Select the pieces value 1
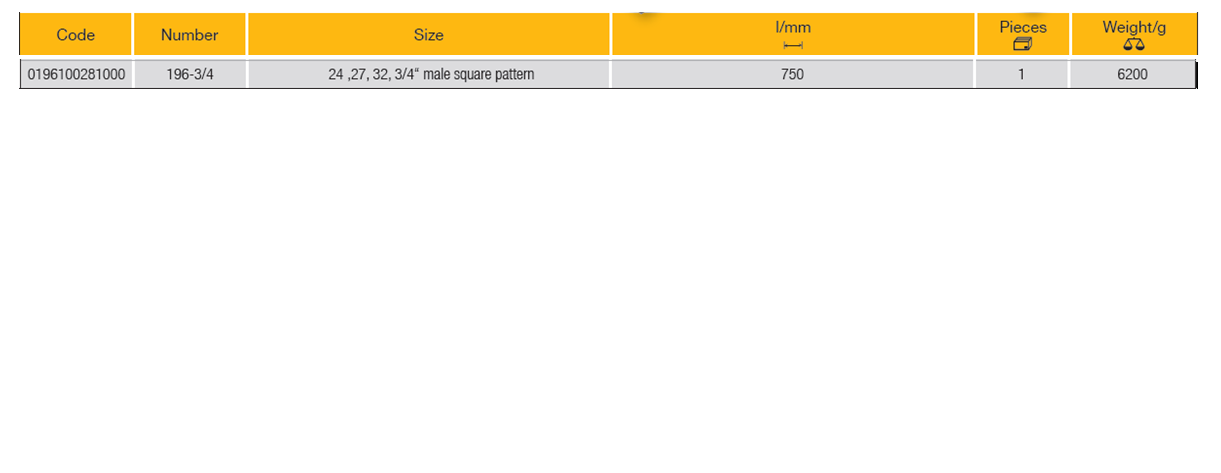Viewport: 1221px width, 473px height. coord(1021,74)
